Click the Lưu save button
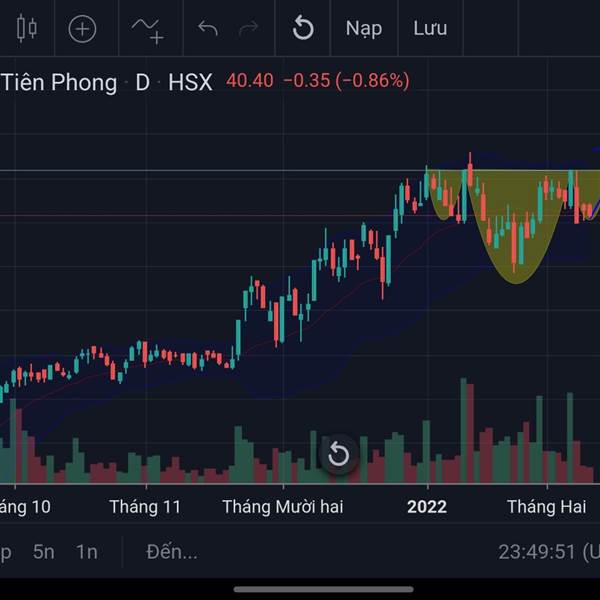 [x=430, y=28]
